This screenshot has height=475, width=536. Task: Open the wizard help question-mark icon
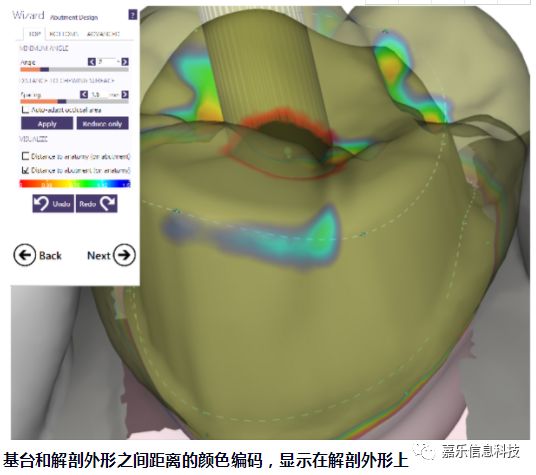[x=133, y=15]
